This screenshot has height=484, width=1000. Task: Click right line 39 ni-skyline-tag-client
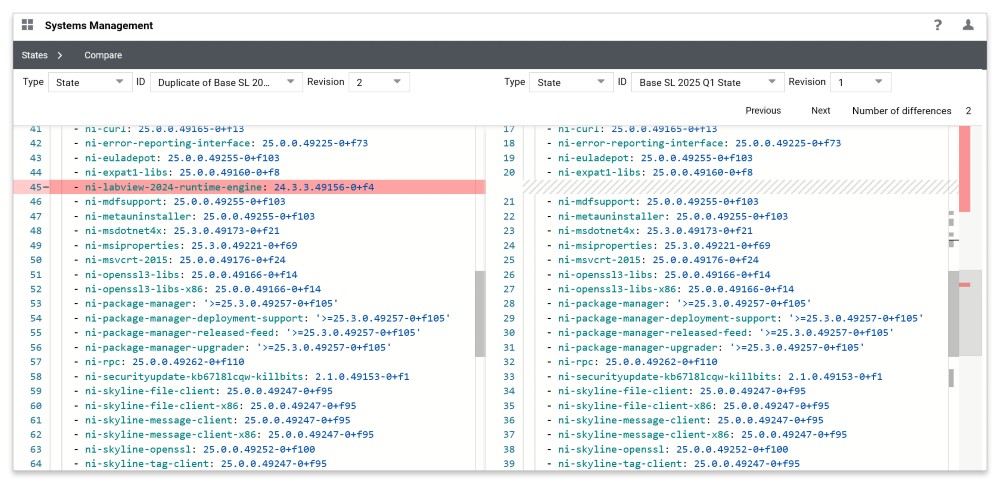point(679,464)
